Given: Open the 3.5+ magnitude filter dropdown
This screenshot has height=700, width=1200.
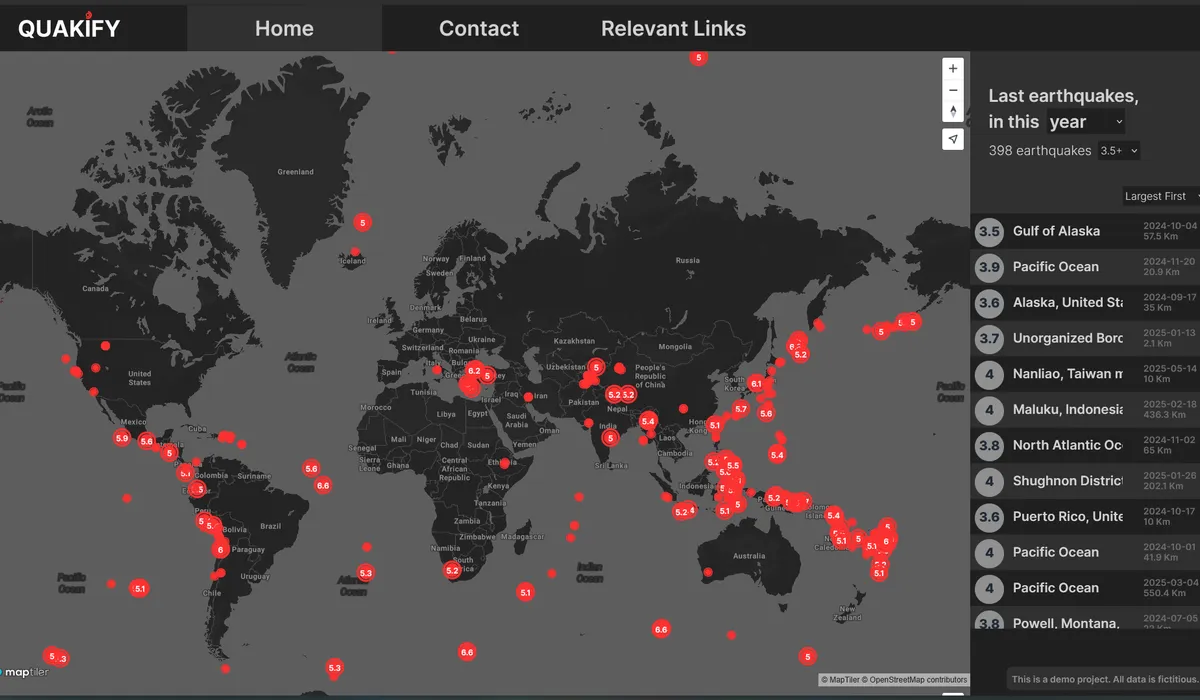Looking at the screenshot, I should tap(1119, 151).
